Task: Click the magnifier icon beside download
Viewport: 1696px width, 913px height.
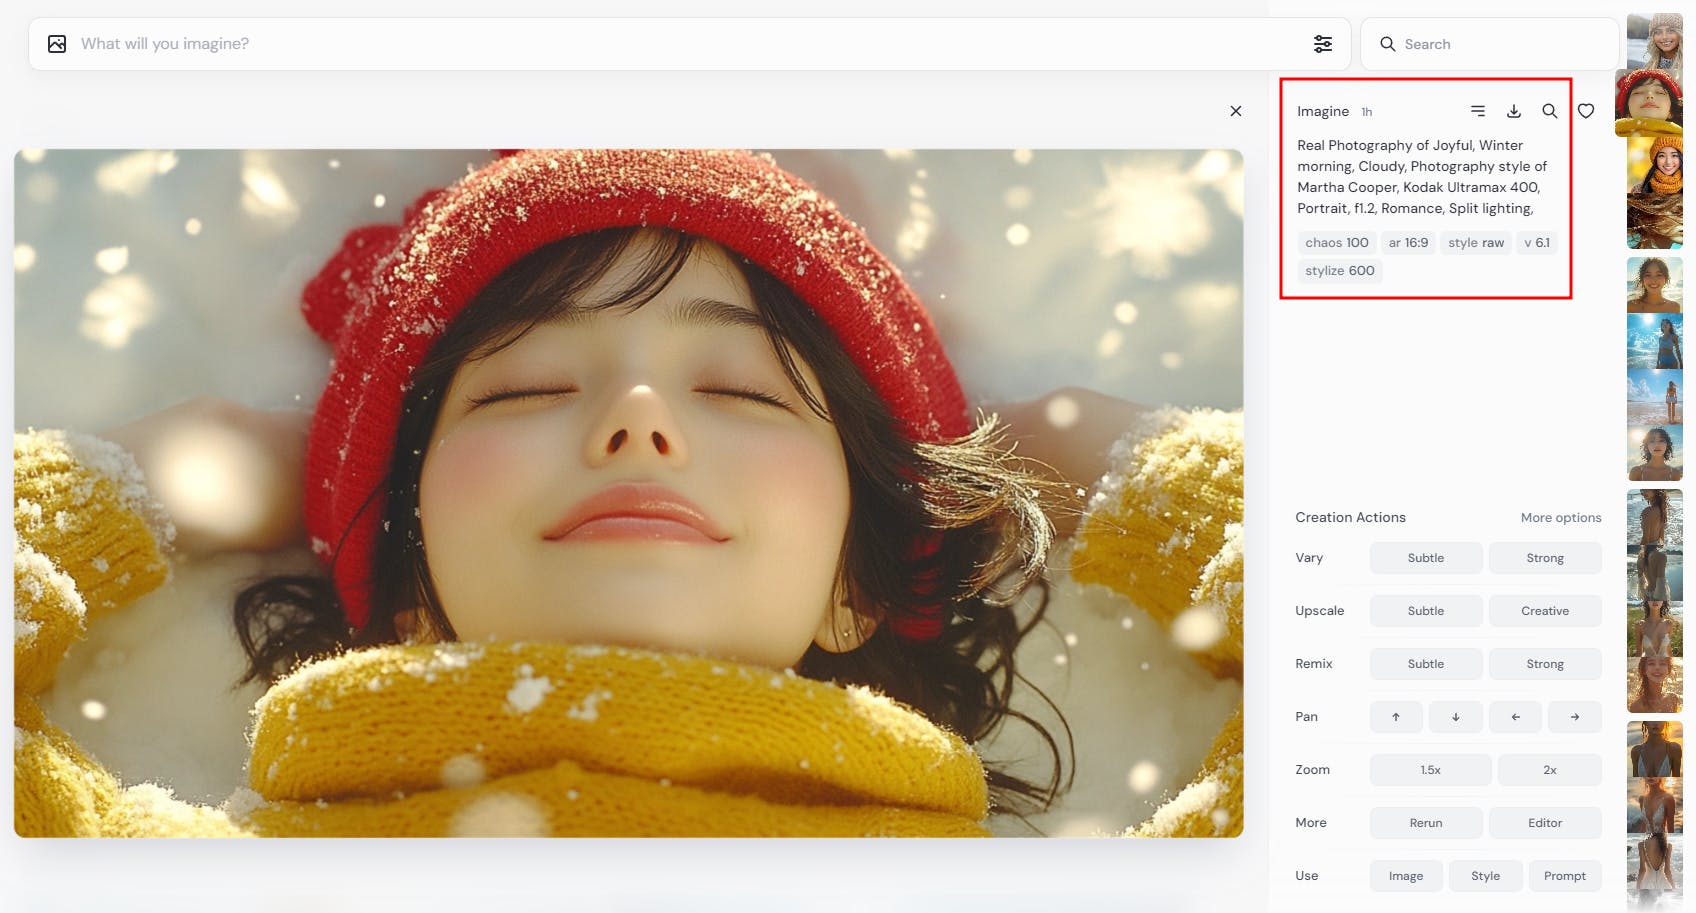Action: tap(1549, 111)
